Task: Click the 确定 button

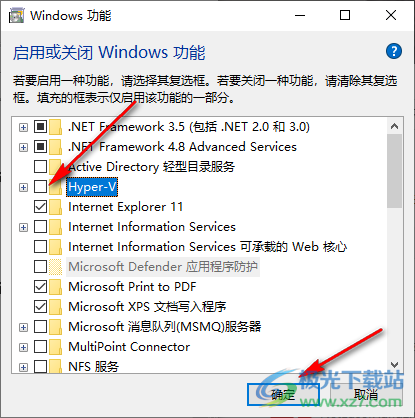Action: [283, 395]
